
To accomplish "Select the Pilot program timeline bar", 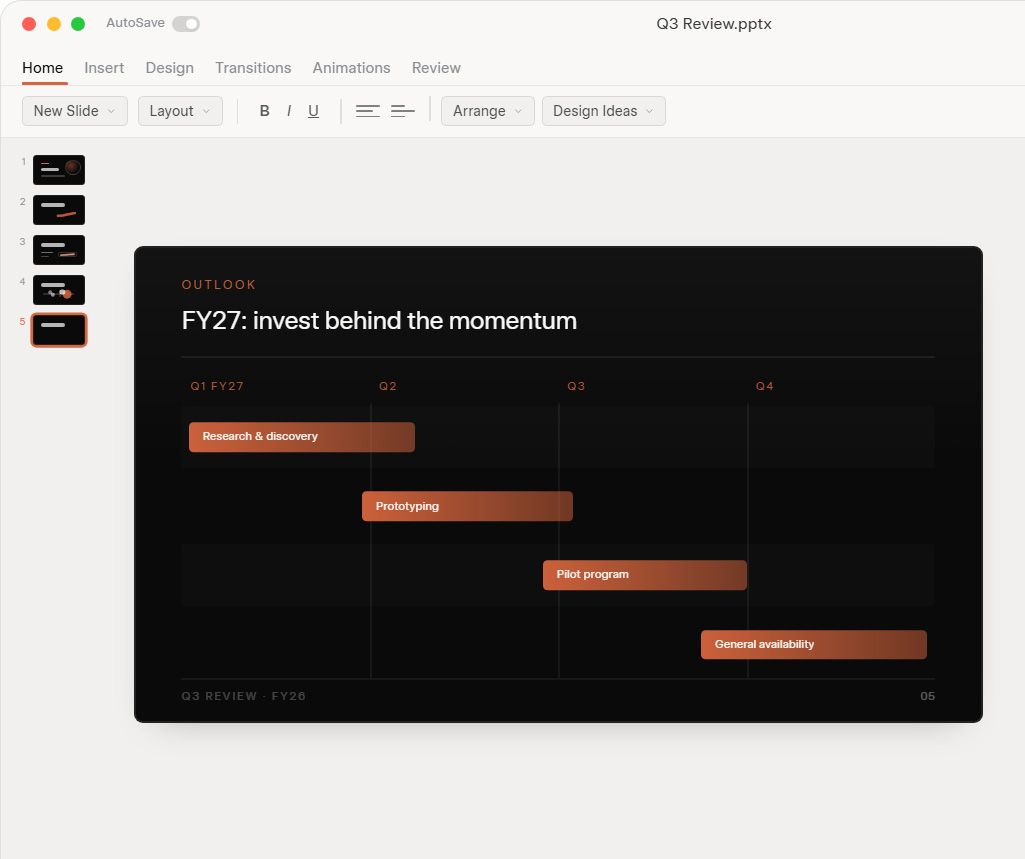I will tap(645, 575).
